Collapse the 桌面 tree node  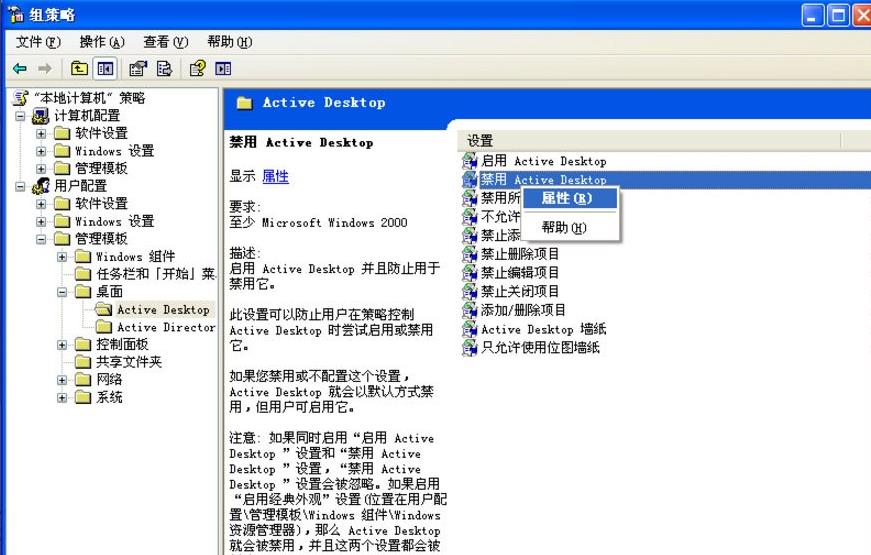pos(62,292)
